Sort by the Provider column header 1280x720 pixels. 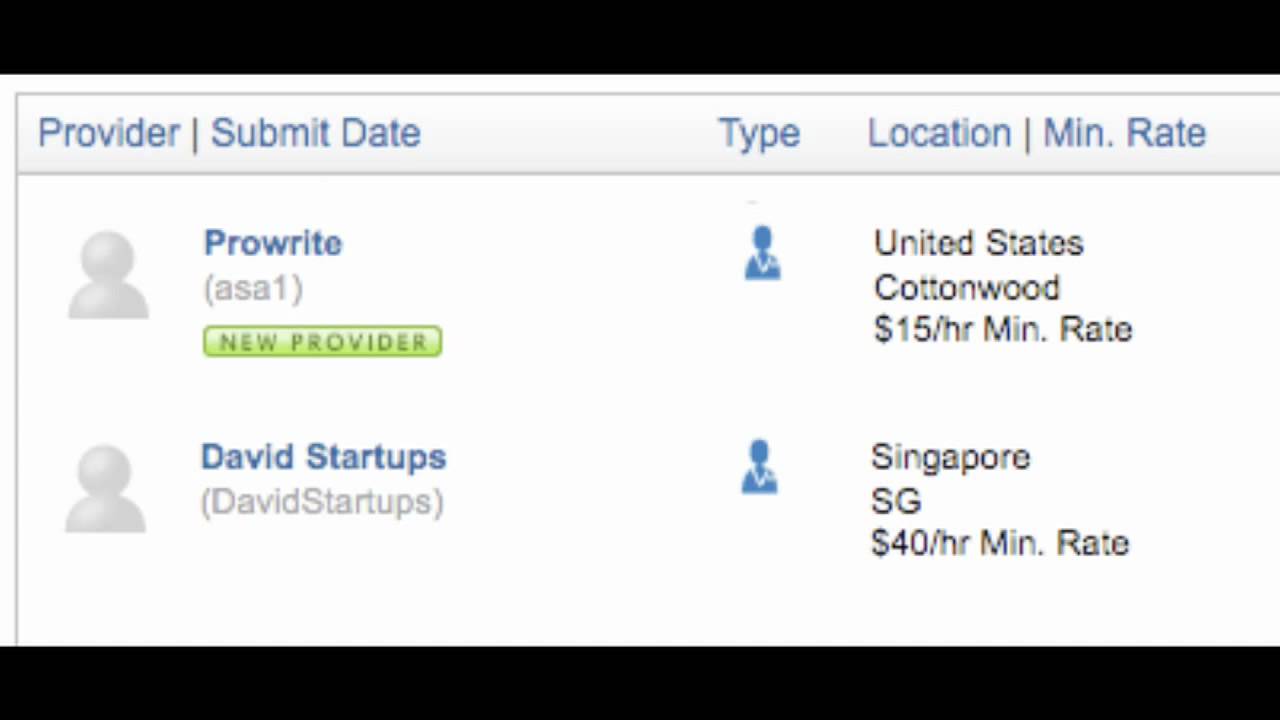pos(108,133)
